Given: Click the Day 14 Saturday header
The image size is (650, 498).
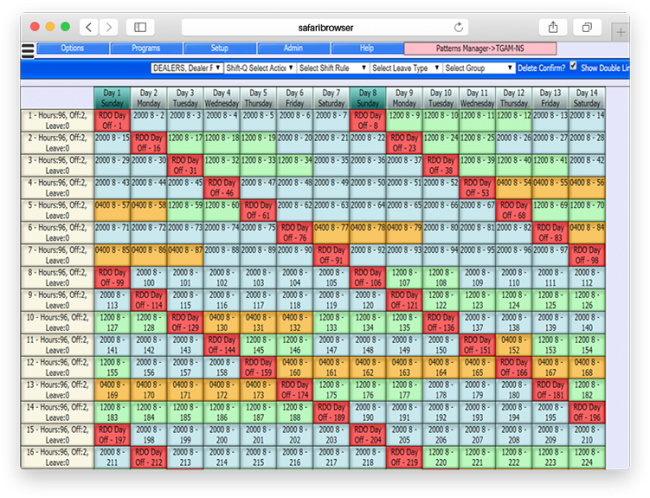Looking at the screenshot, I should [x=587, y=98].
